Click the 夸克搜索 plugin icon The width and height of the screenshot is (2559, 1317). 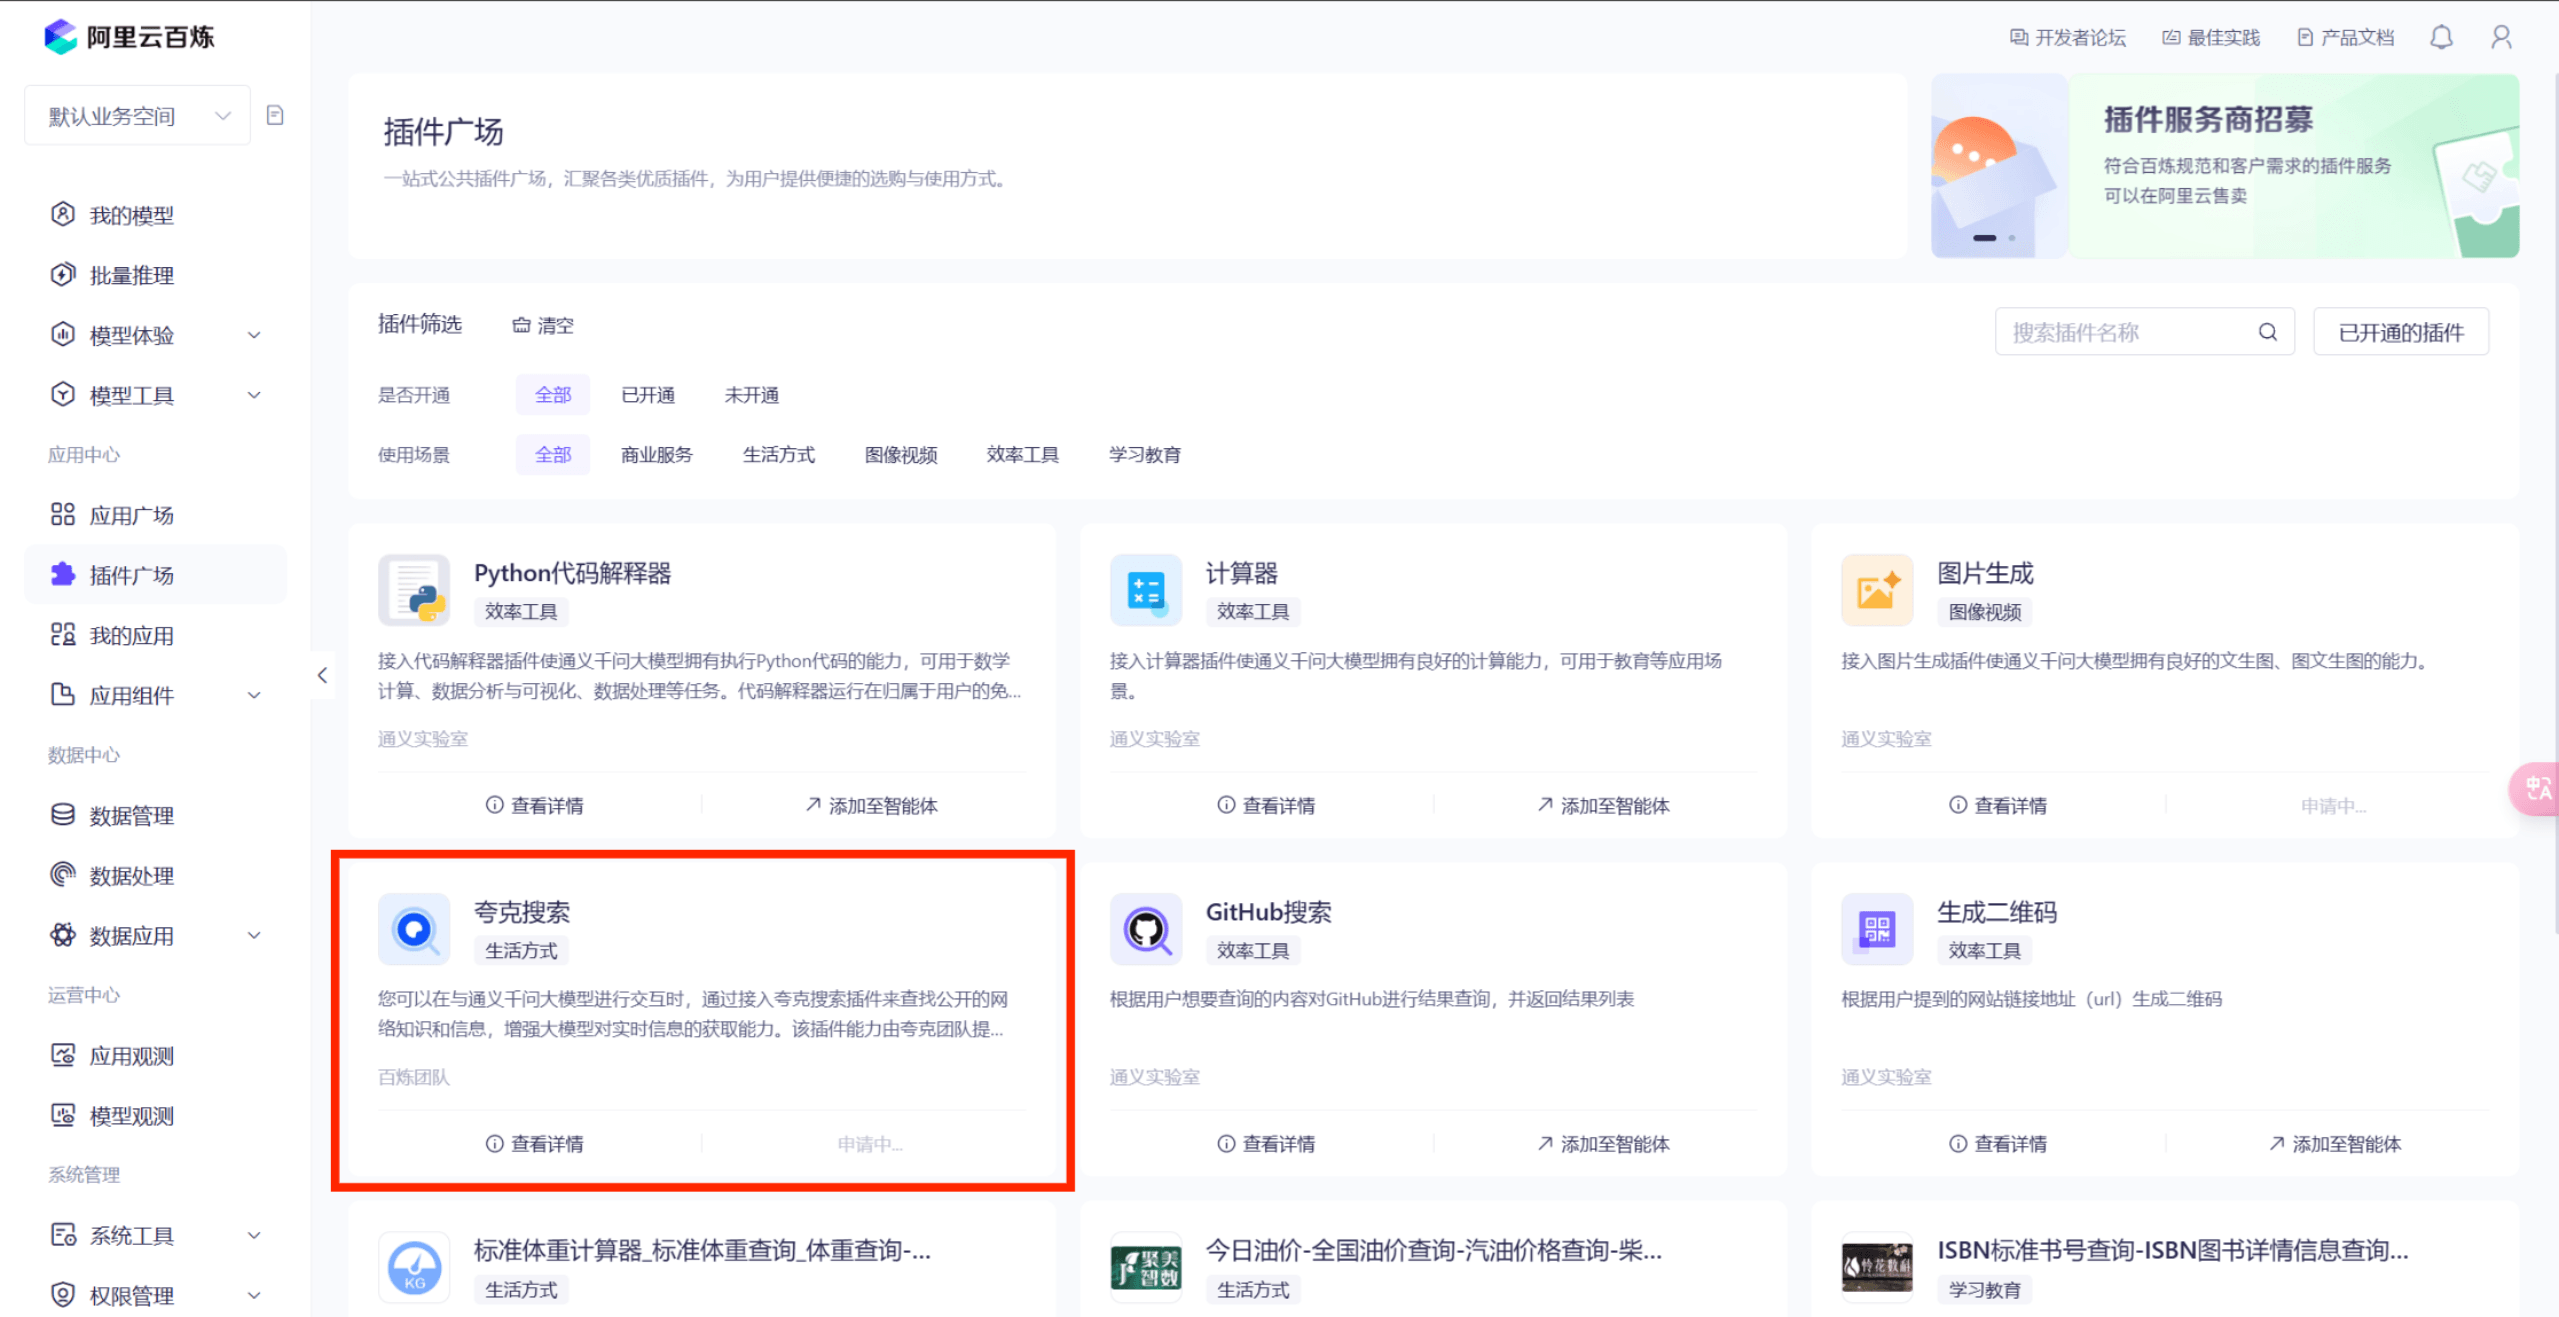click(414, 929)
